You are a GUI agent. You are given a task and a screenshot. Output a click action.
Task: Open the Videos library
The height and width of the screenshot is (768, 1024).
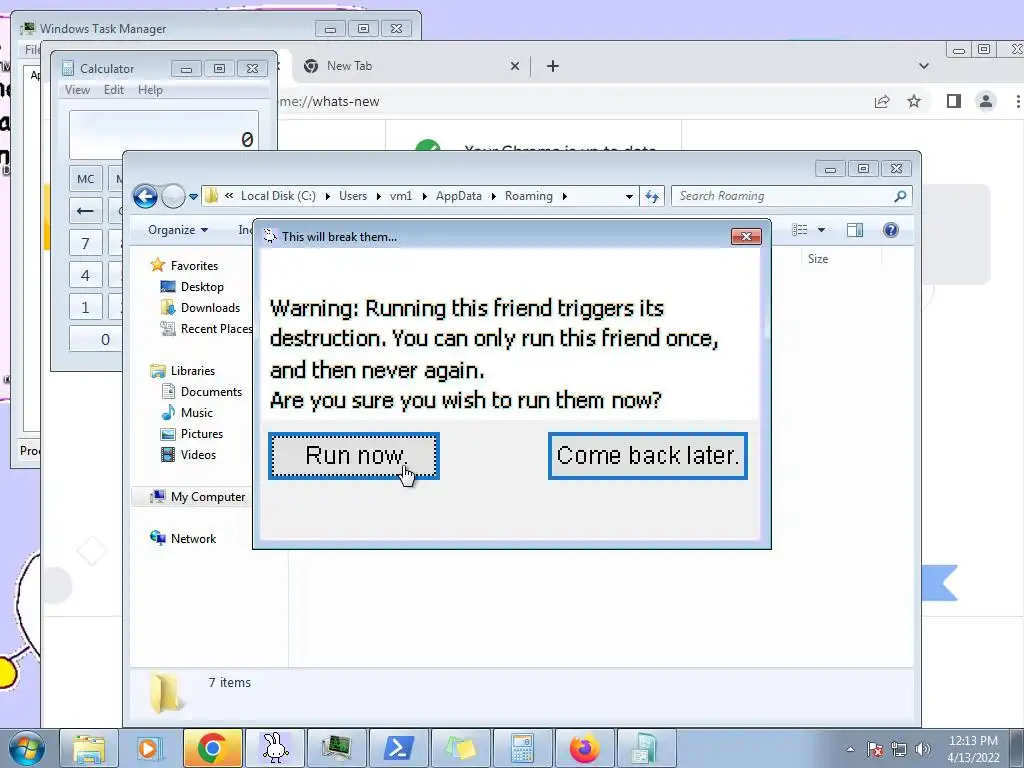(x=198, y=455)
